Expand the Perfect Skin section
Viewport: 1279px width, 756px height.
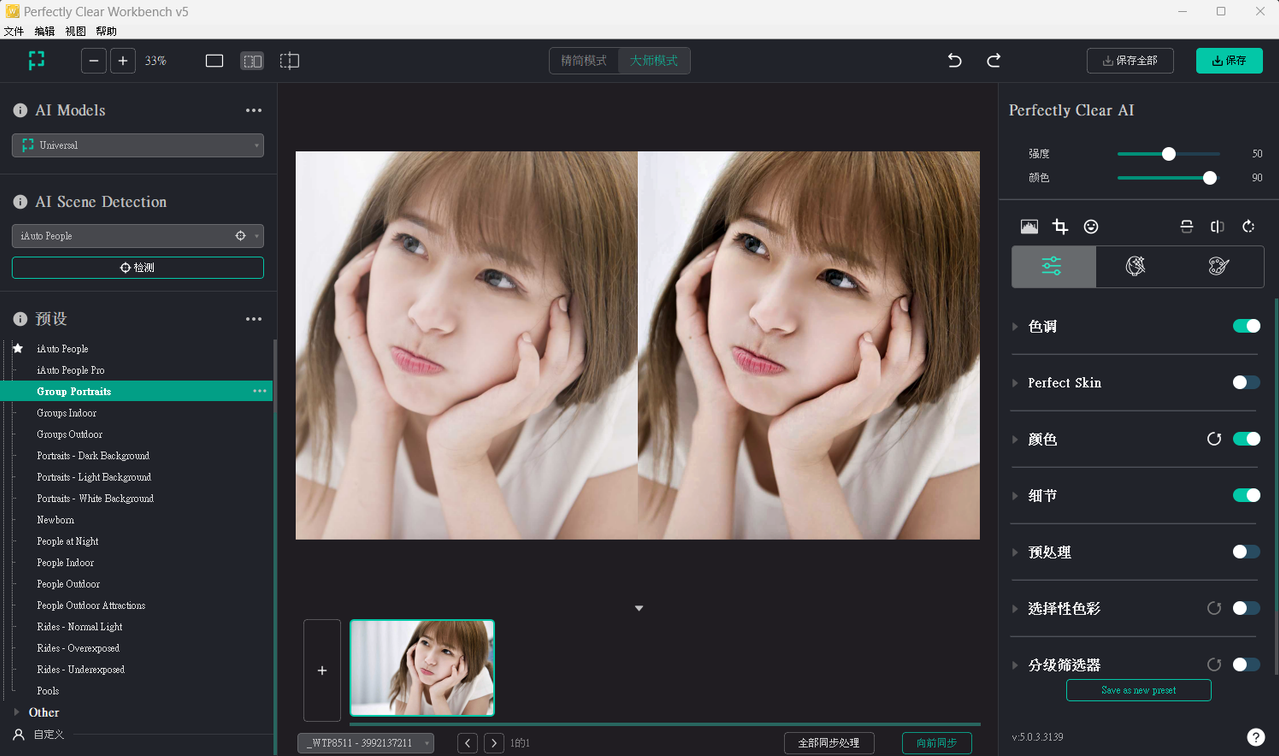pyautogui.click(x=1015, y=383)
